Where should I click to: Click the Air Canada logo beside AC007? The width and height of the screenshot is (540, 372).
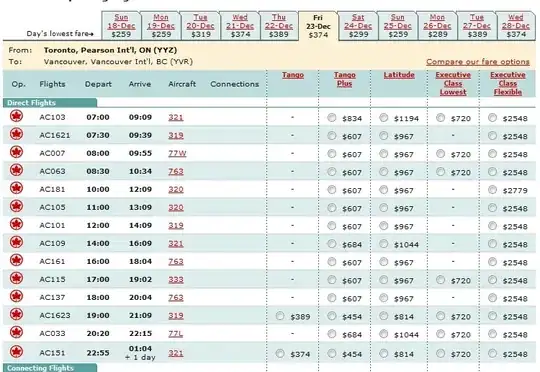(x=16, y=152)
